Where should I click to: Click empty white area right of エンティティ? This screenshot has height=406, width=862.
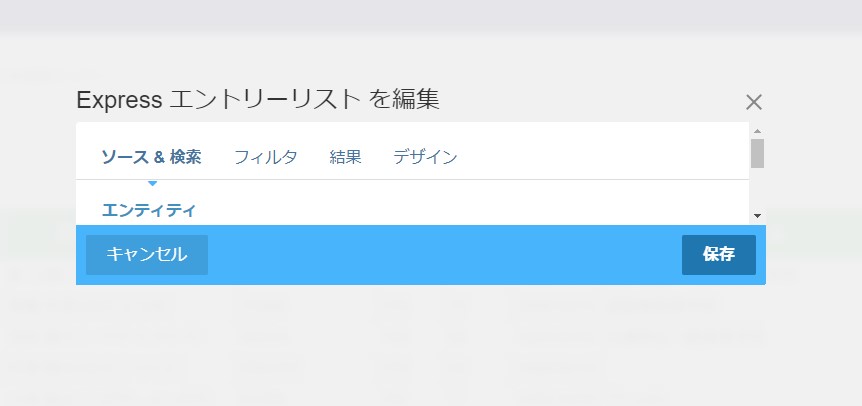tap(467, 209)
